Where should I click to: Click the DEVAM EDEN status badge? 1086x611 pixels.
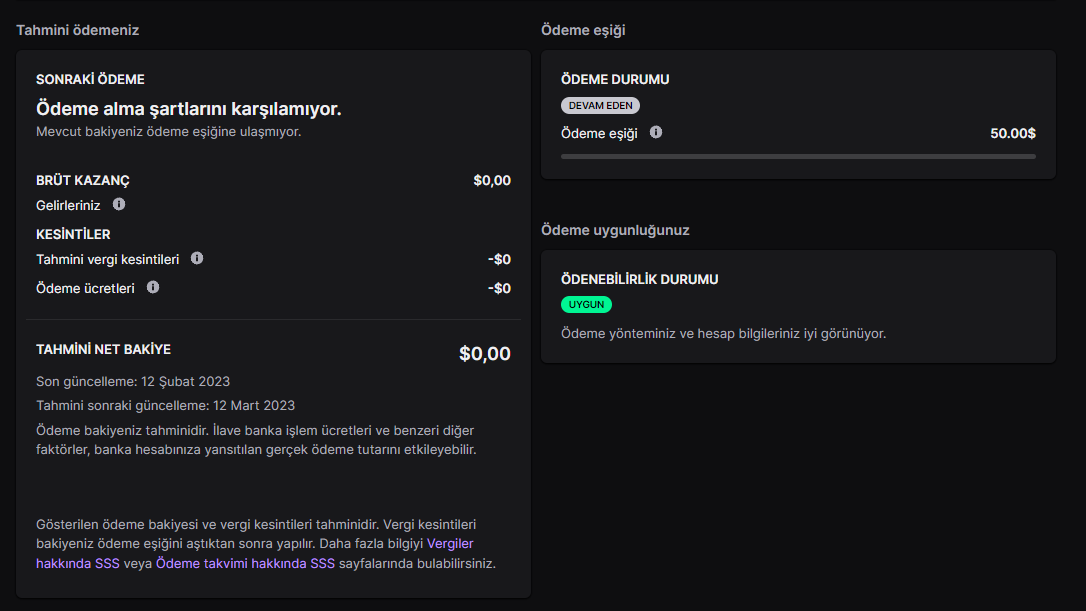pos(600,105)
